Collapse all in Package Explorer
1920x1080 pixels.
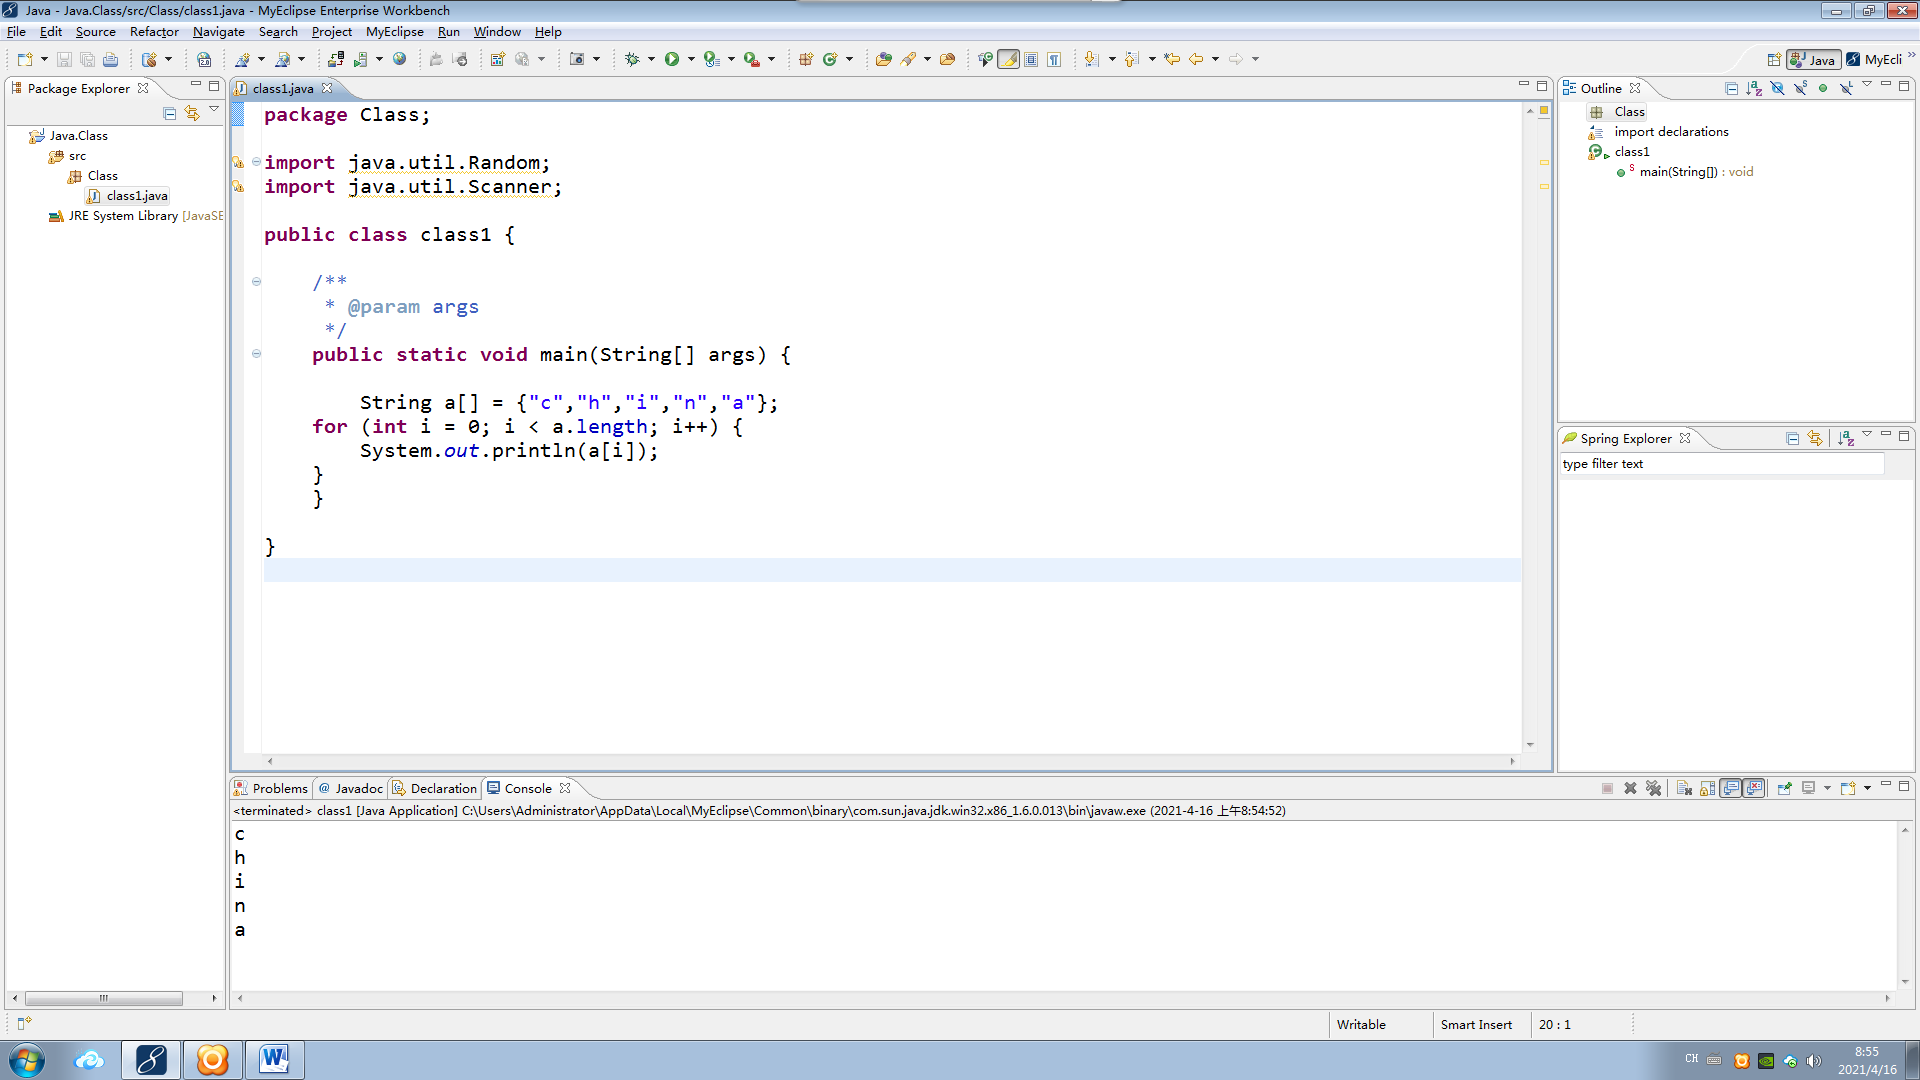pyautogui.click(x=170, y=113)
